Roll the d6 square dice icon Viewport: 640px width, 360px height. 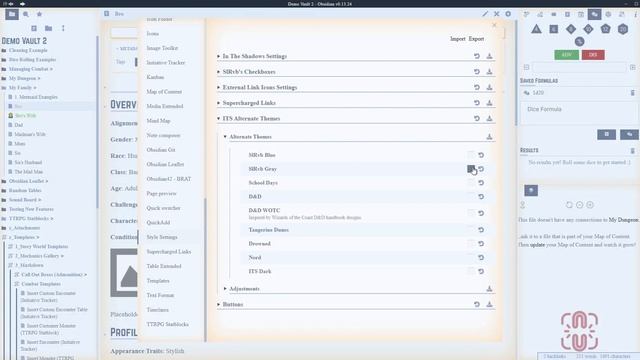[x=553, y=29]
